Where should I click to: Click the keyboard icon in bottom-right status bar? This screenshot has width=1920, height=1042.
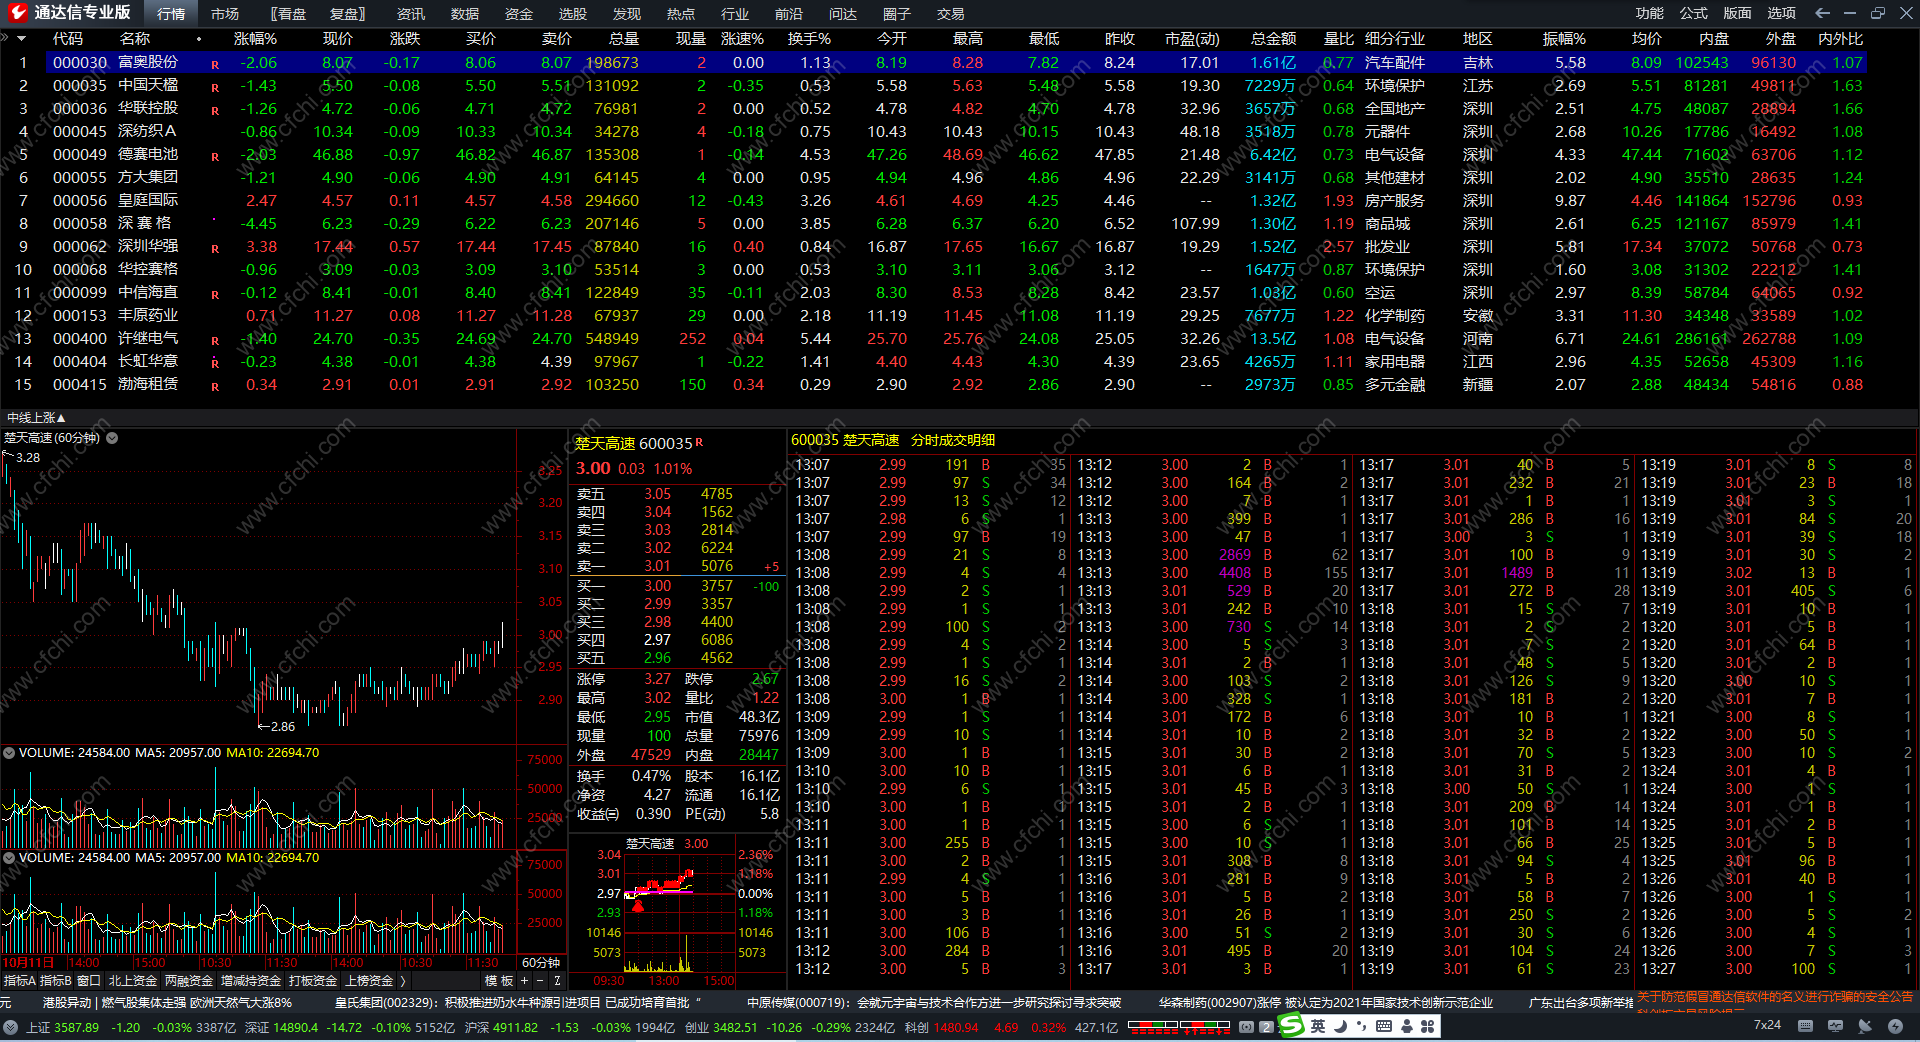[x=1805, y=1026]
